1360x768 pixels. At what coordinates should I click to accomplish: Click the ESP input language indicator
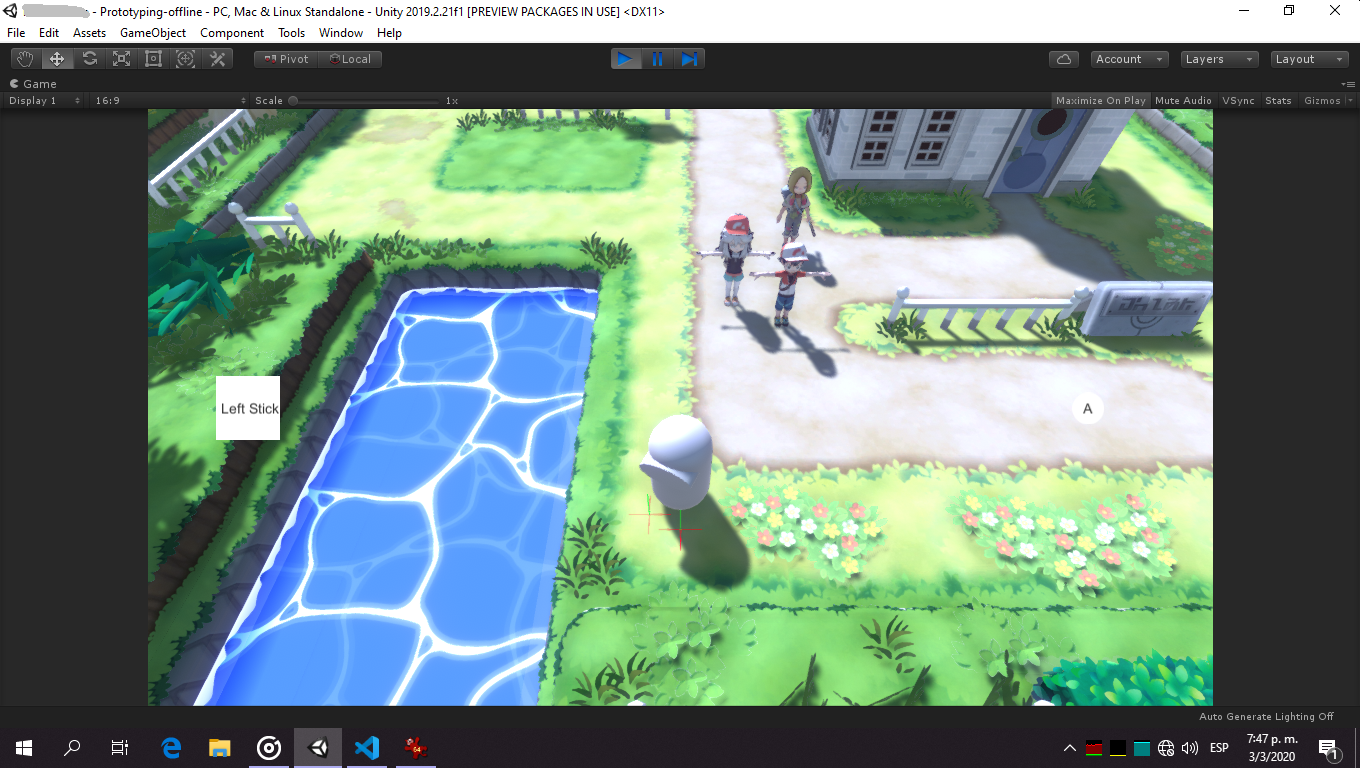(x=1219, y=748)
